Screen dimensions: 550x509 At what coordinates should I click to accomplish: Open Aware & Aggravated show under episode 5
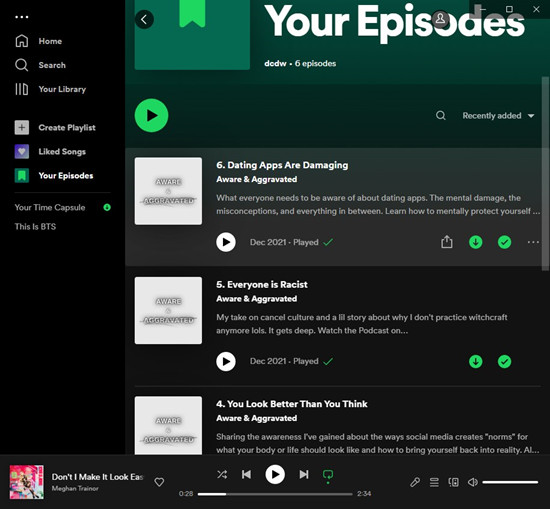[x=256, y=299]
